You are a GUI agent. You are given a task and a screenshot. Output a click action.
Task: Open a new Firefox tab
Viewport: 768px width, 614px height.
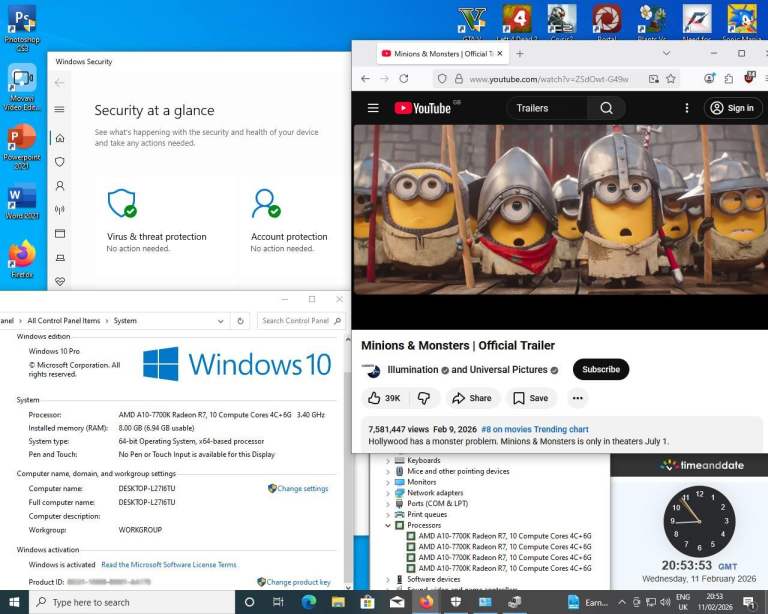[x=520, y=53]
